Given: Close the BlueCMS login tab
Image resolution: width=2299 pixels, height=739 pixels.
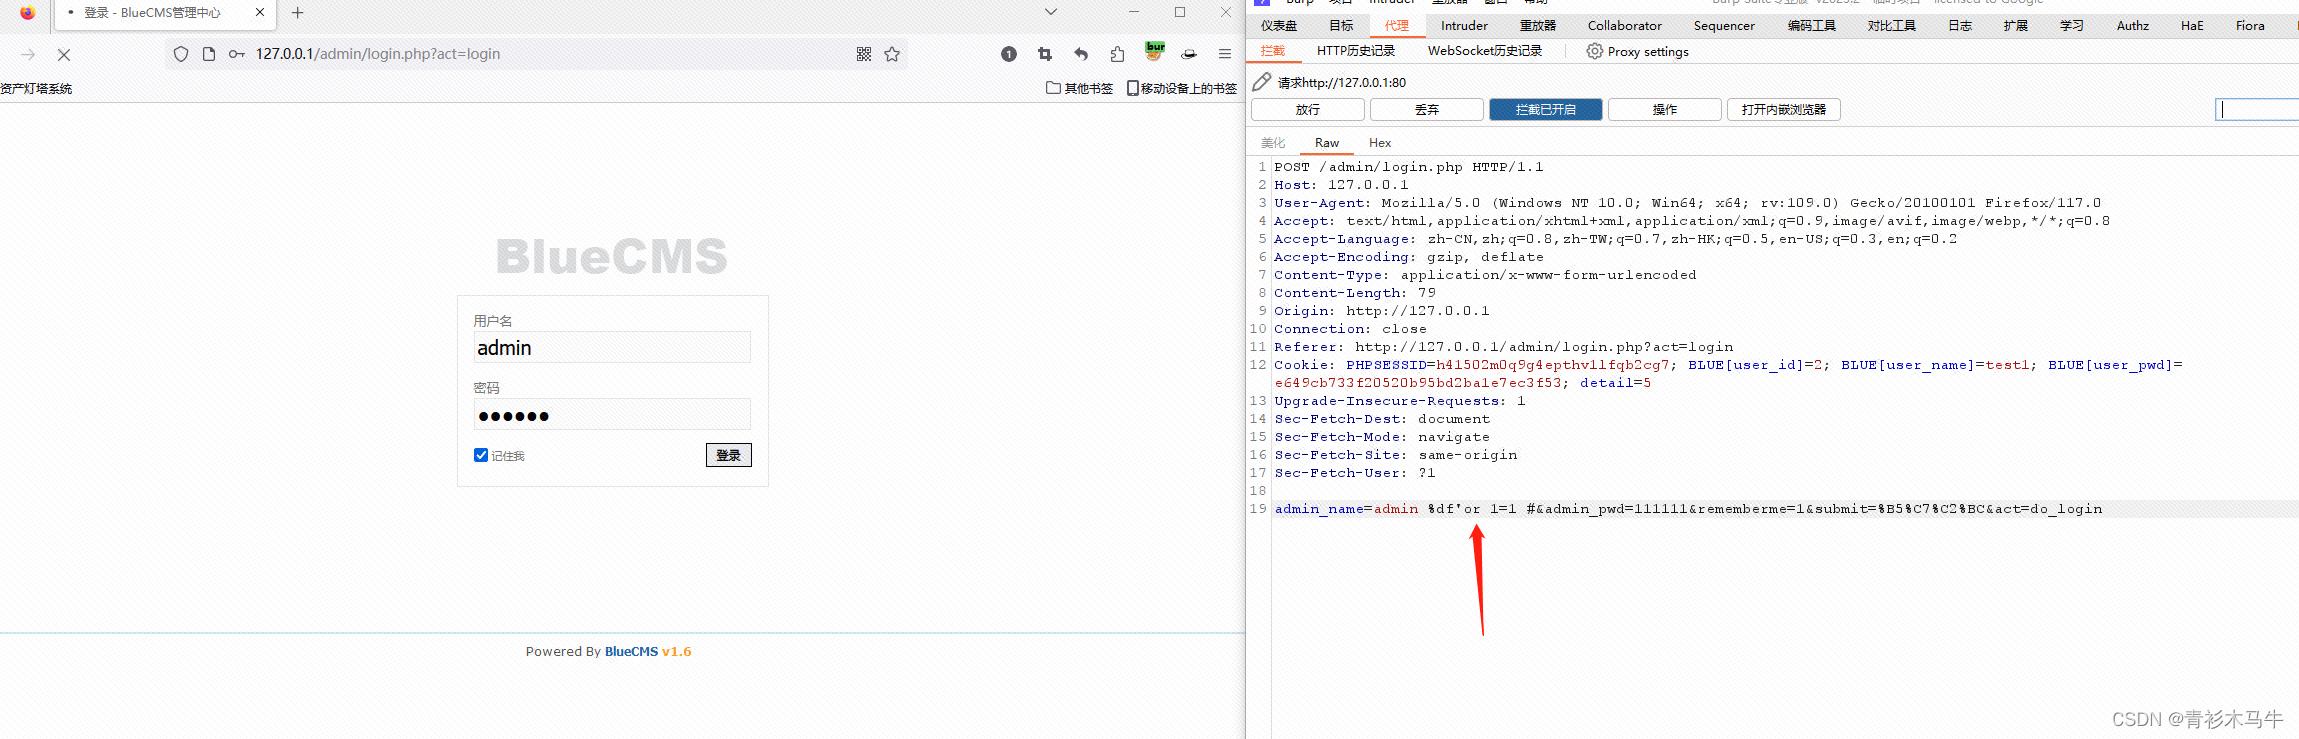Looking at the screenshot, I should coord(260,12).
